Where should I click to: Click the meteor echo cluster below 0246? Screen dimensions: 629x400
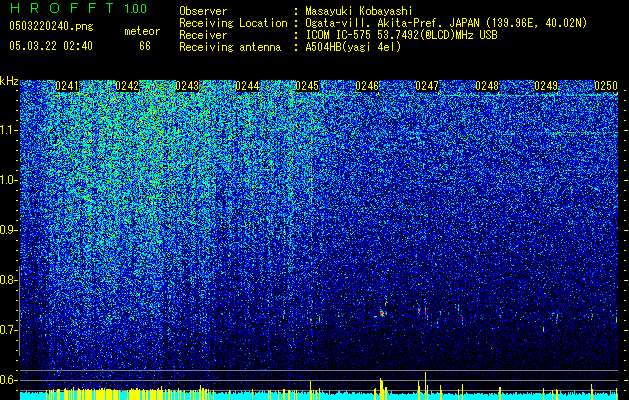(x=382, y=311)
